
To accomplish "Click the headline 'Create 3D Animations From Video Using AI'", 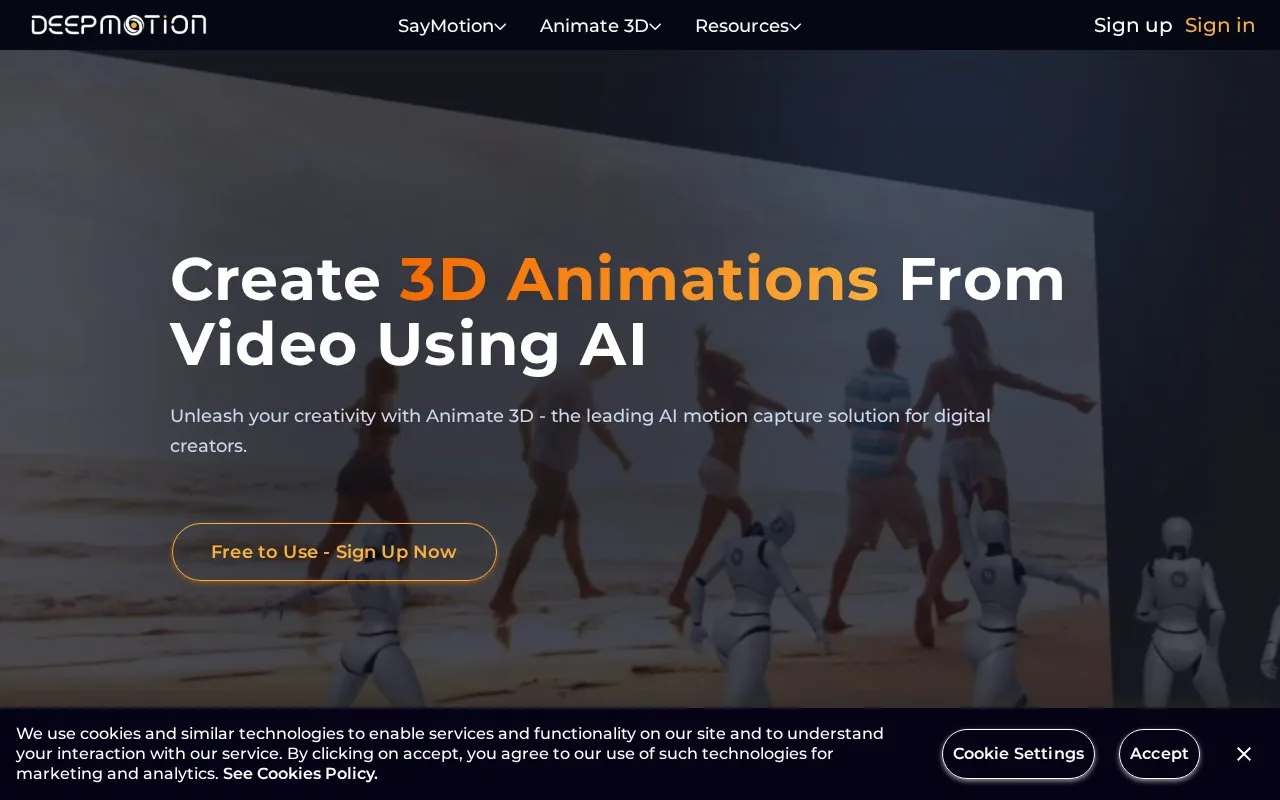I will tap(618, 311).
